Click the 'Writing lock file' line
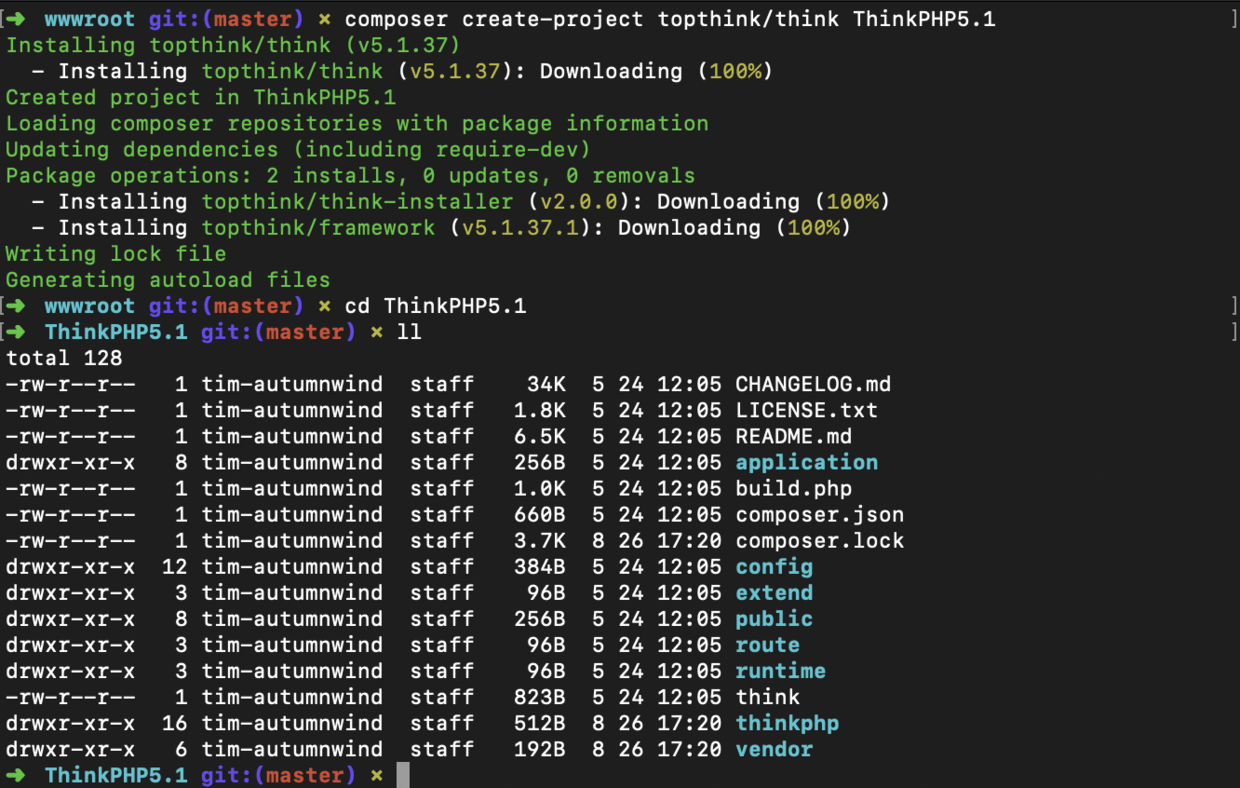 [116, 254]
